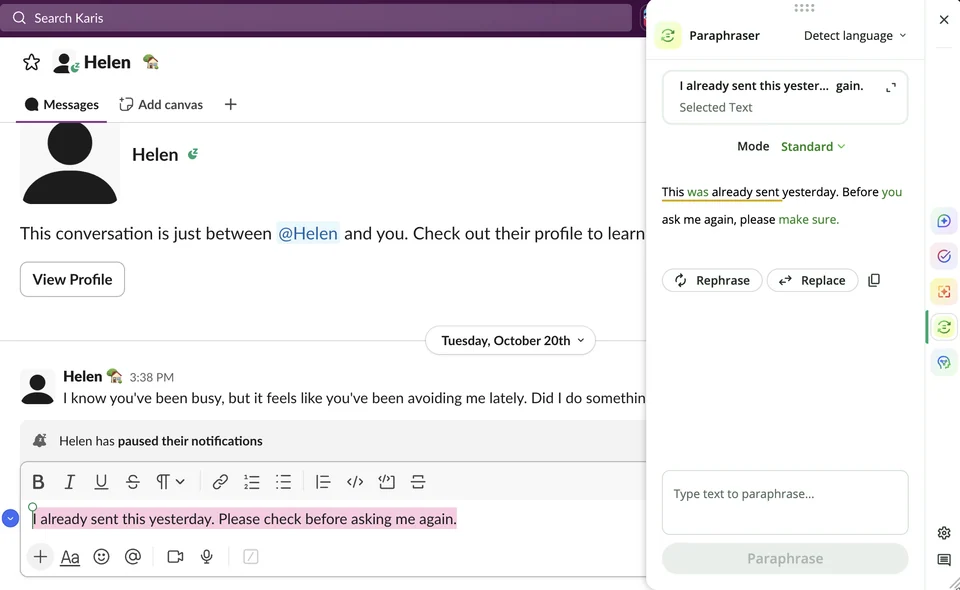The height and width of the screenshot is (590, 960).
Task: Open the plus attachments menu in composer
Action: coord(40,557)
